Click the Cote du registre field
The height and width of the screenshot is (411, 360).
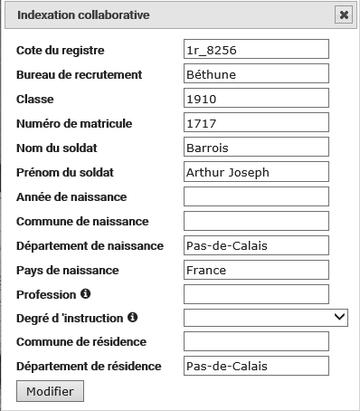pos(256,49)
